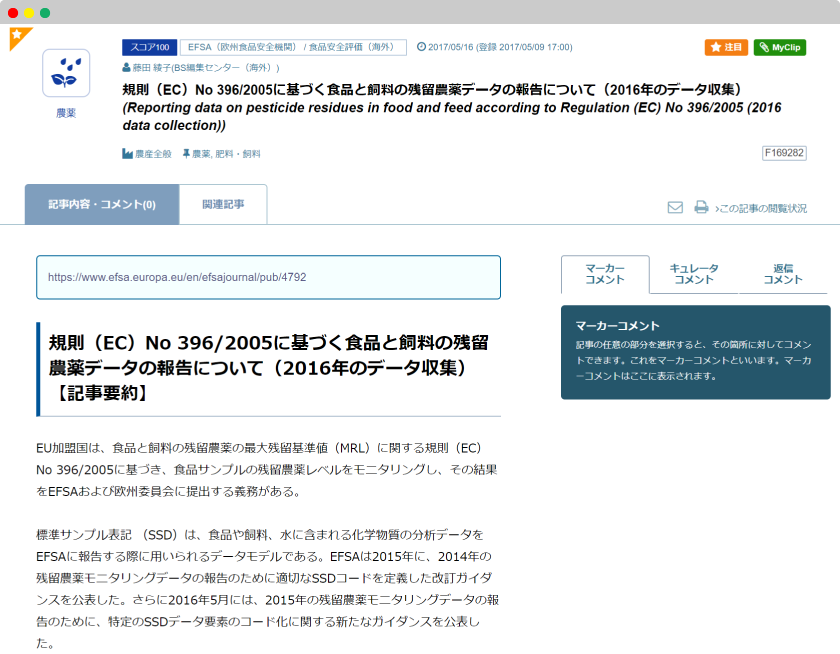The height and width of the screenshot is (654, 840).
Task: Switch to the キュレータコメント tab
Action: click(x=693, y=274)
